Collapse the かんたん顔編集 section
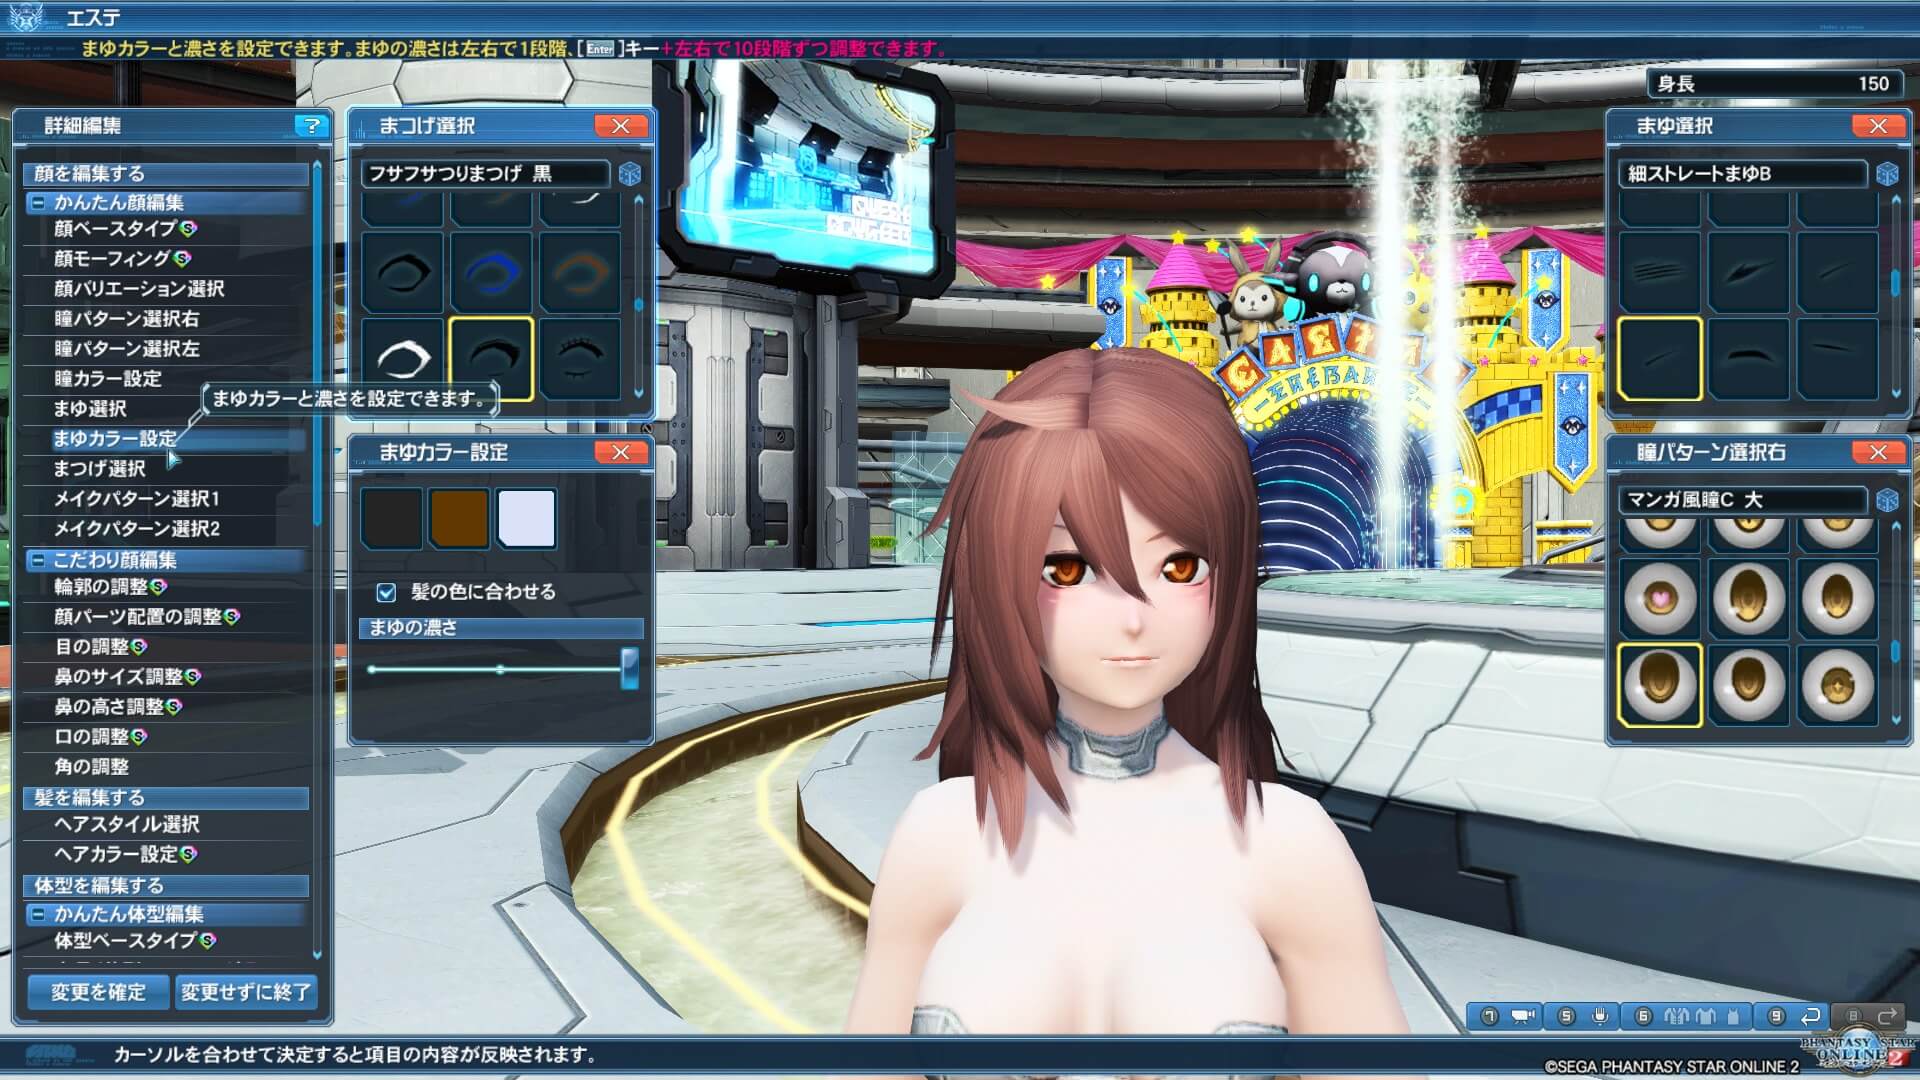The image size is (1920, 1080). click(x=38, y=203)
